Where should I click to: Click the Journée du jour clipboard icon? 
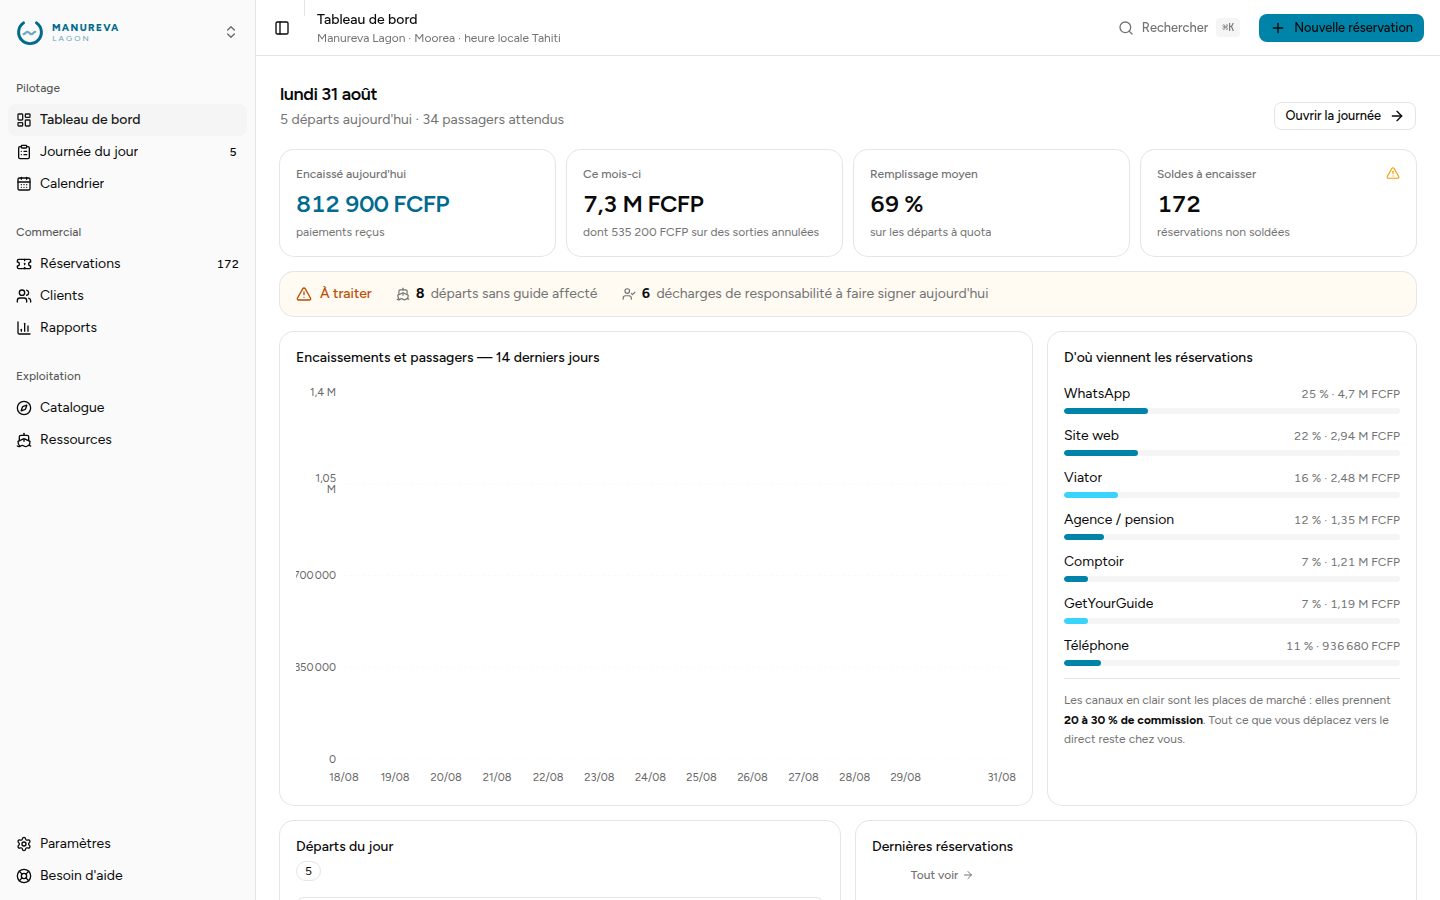pos(24,152)
